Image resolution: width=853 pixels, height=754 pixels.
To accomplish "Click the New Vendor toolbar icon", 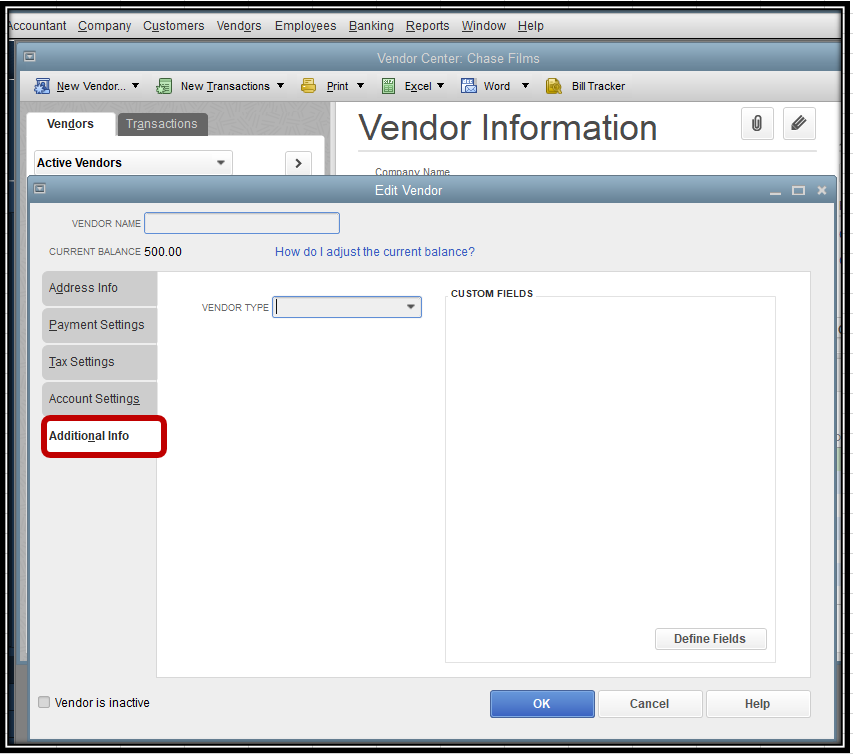I will point(43,86).
